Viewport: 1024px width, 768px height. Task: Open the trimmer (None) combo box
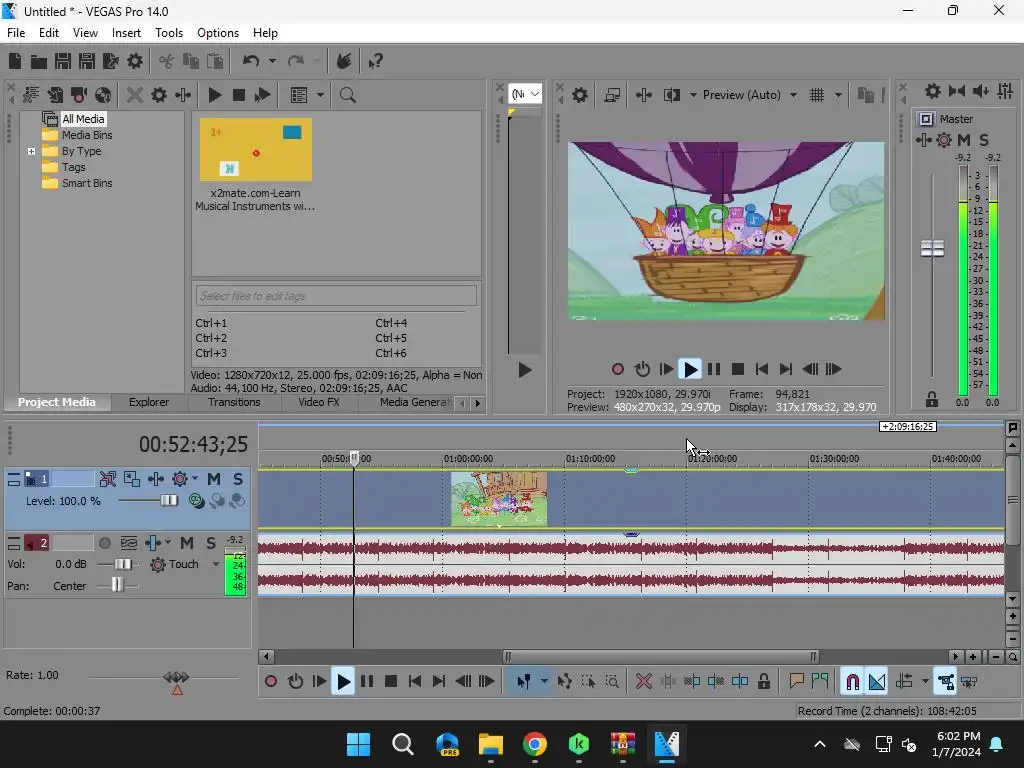coord(525,94)
